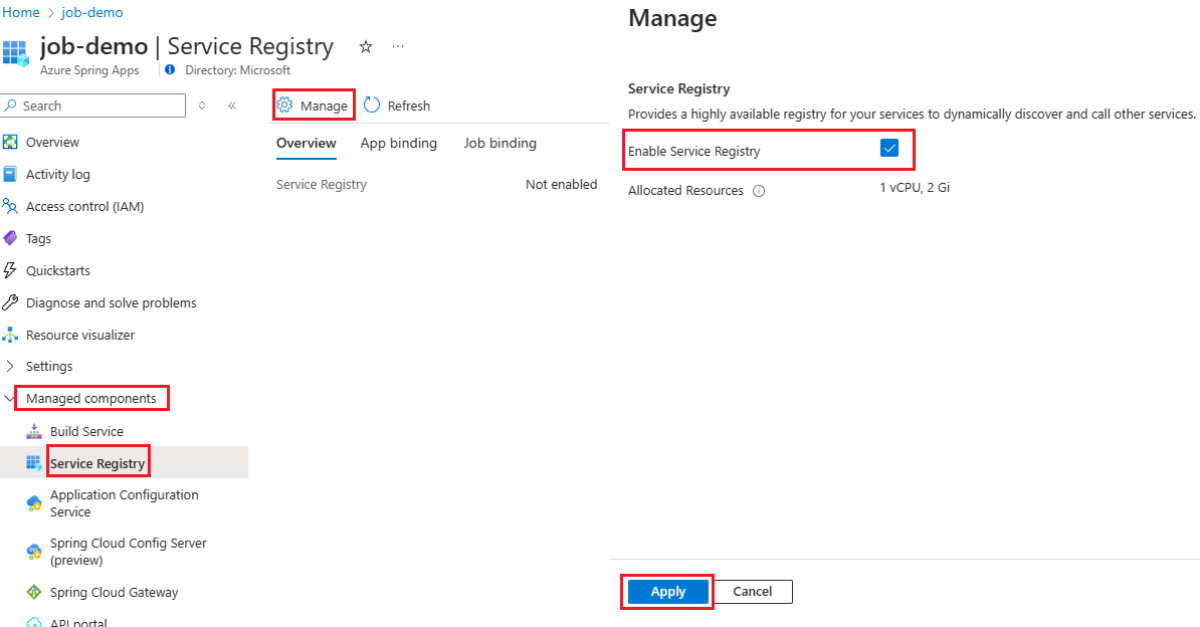The width and height of the screenshot is (1200, 627).
Task: Click the API portal icon
Action: (x=34, y=621)
